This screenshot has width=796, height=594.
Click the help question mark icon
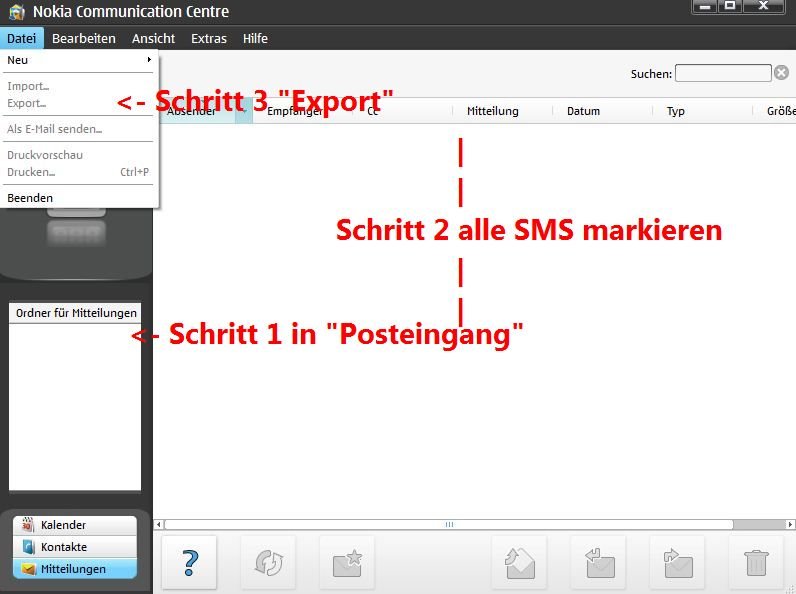click(x=189, y=563)
